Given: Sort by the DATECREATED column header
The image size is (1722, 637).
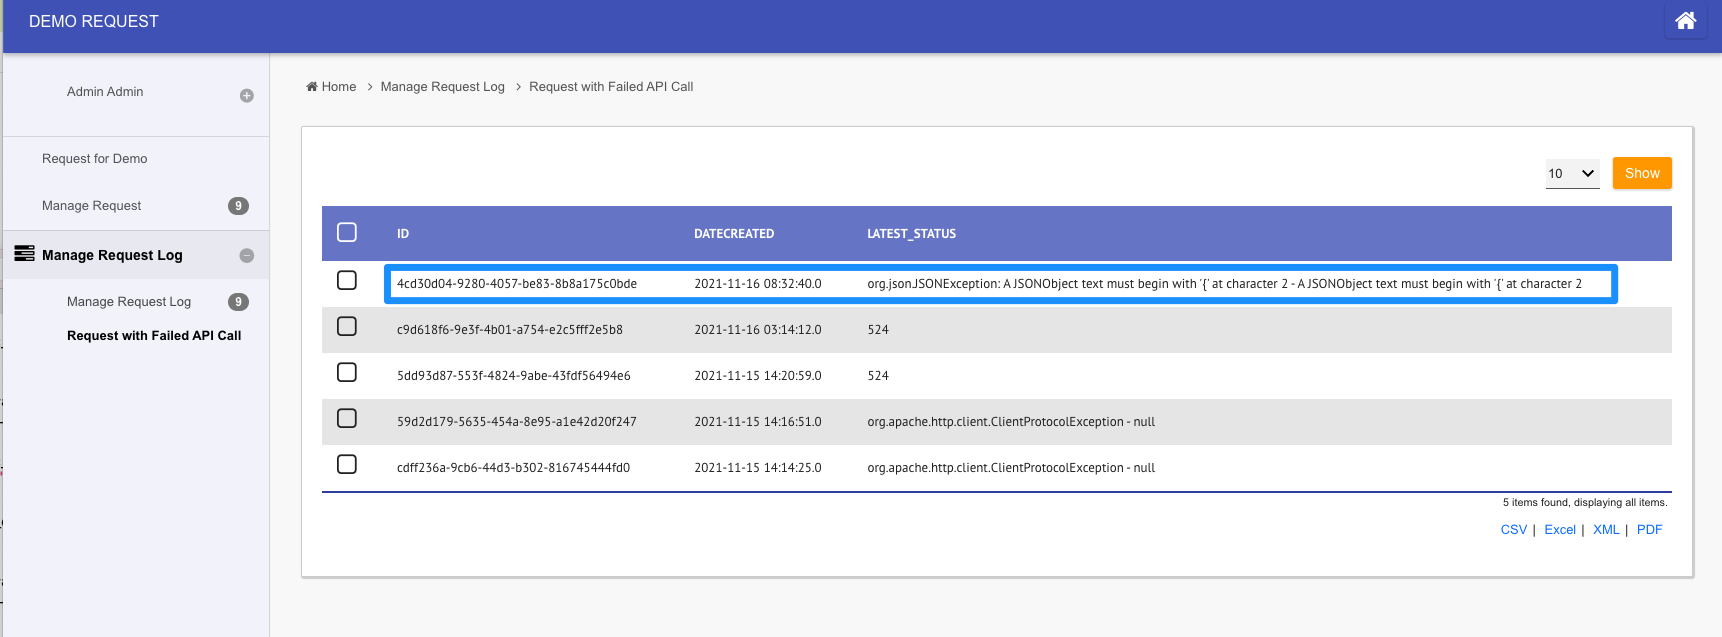Looking at the screenshot, I should point(734,234).
